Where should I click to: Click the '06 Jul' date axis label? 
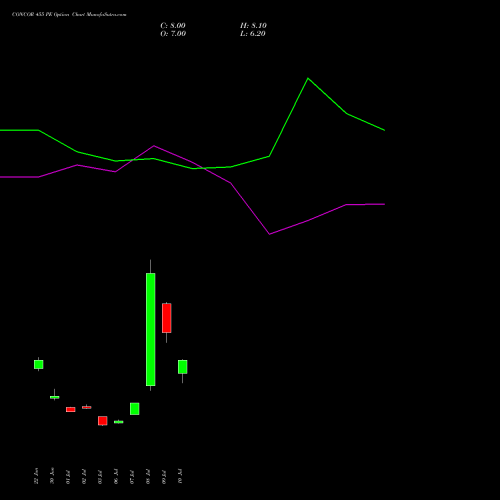point(116,477)
